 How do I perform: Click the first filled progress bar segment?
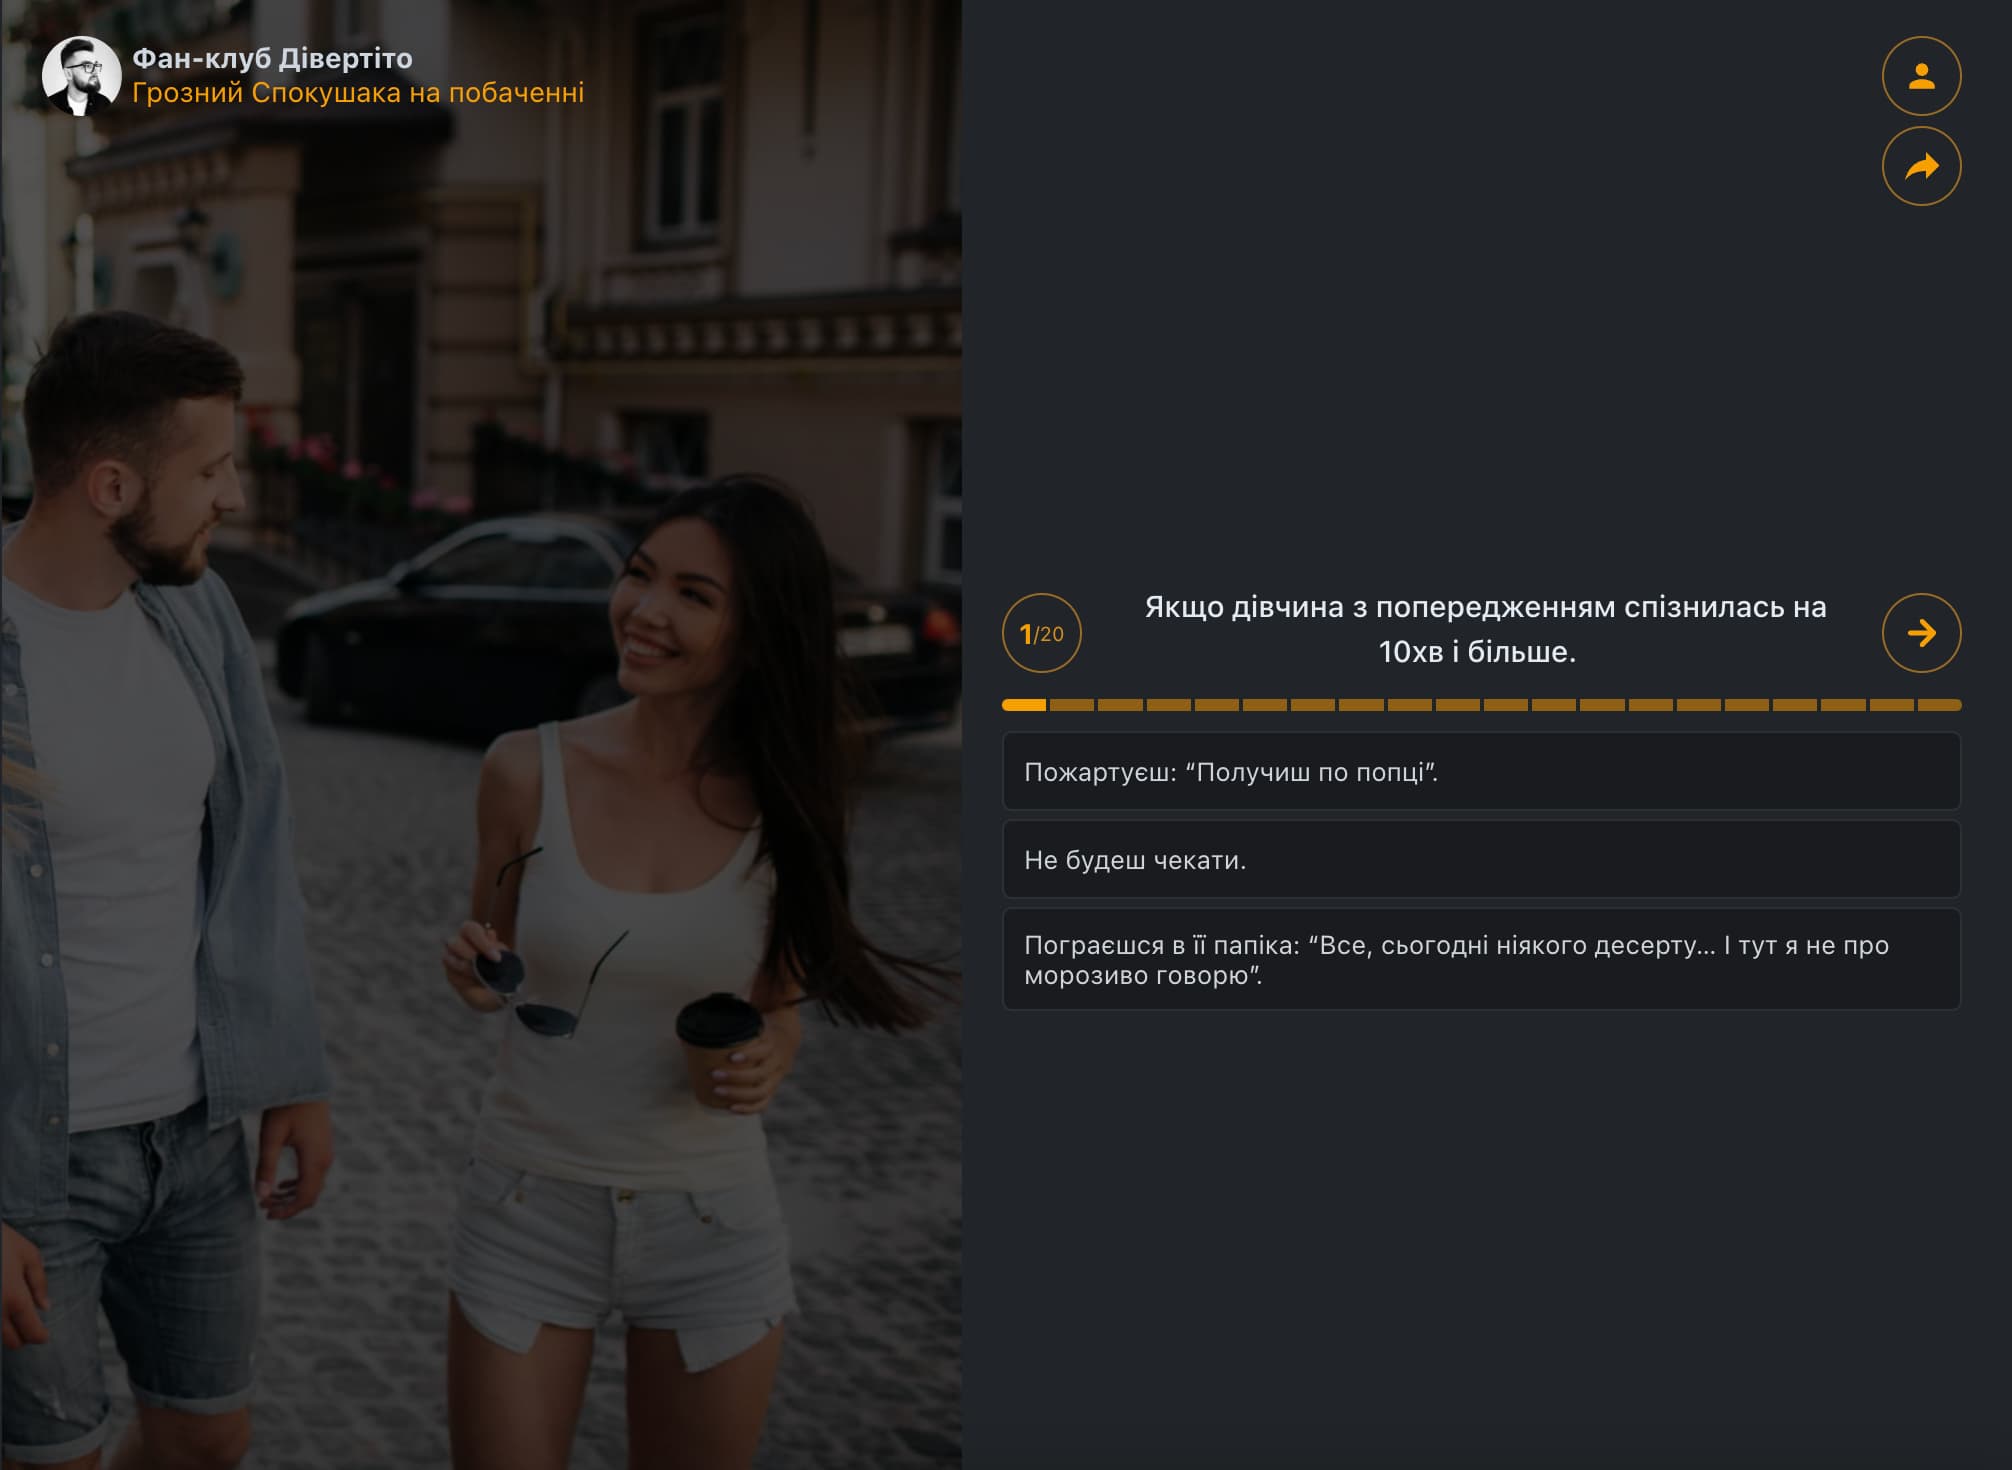[x=1021, y=704]
